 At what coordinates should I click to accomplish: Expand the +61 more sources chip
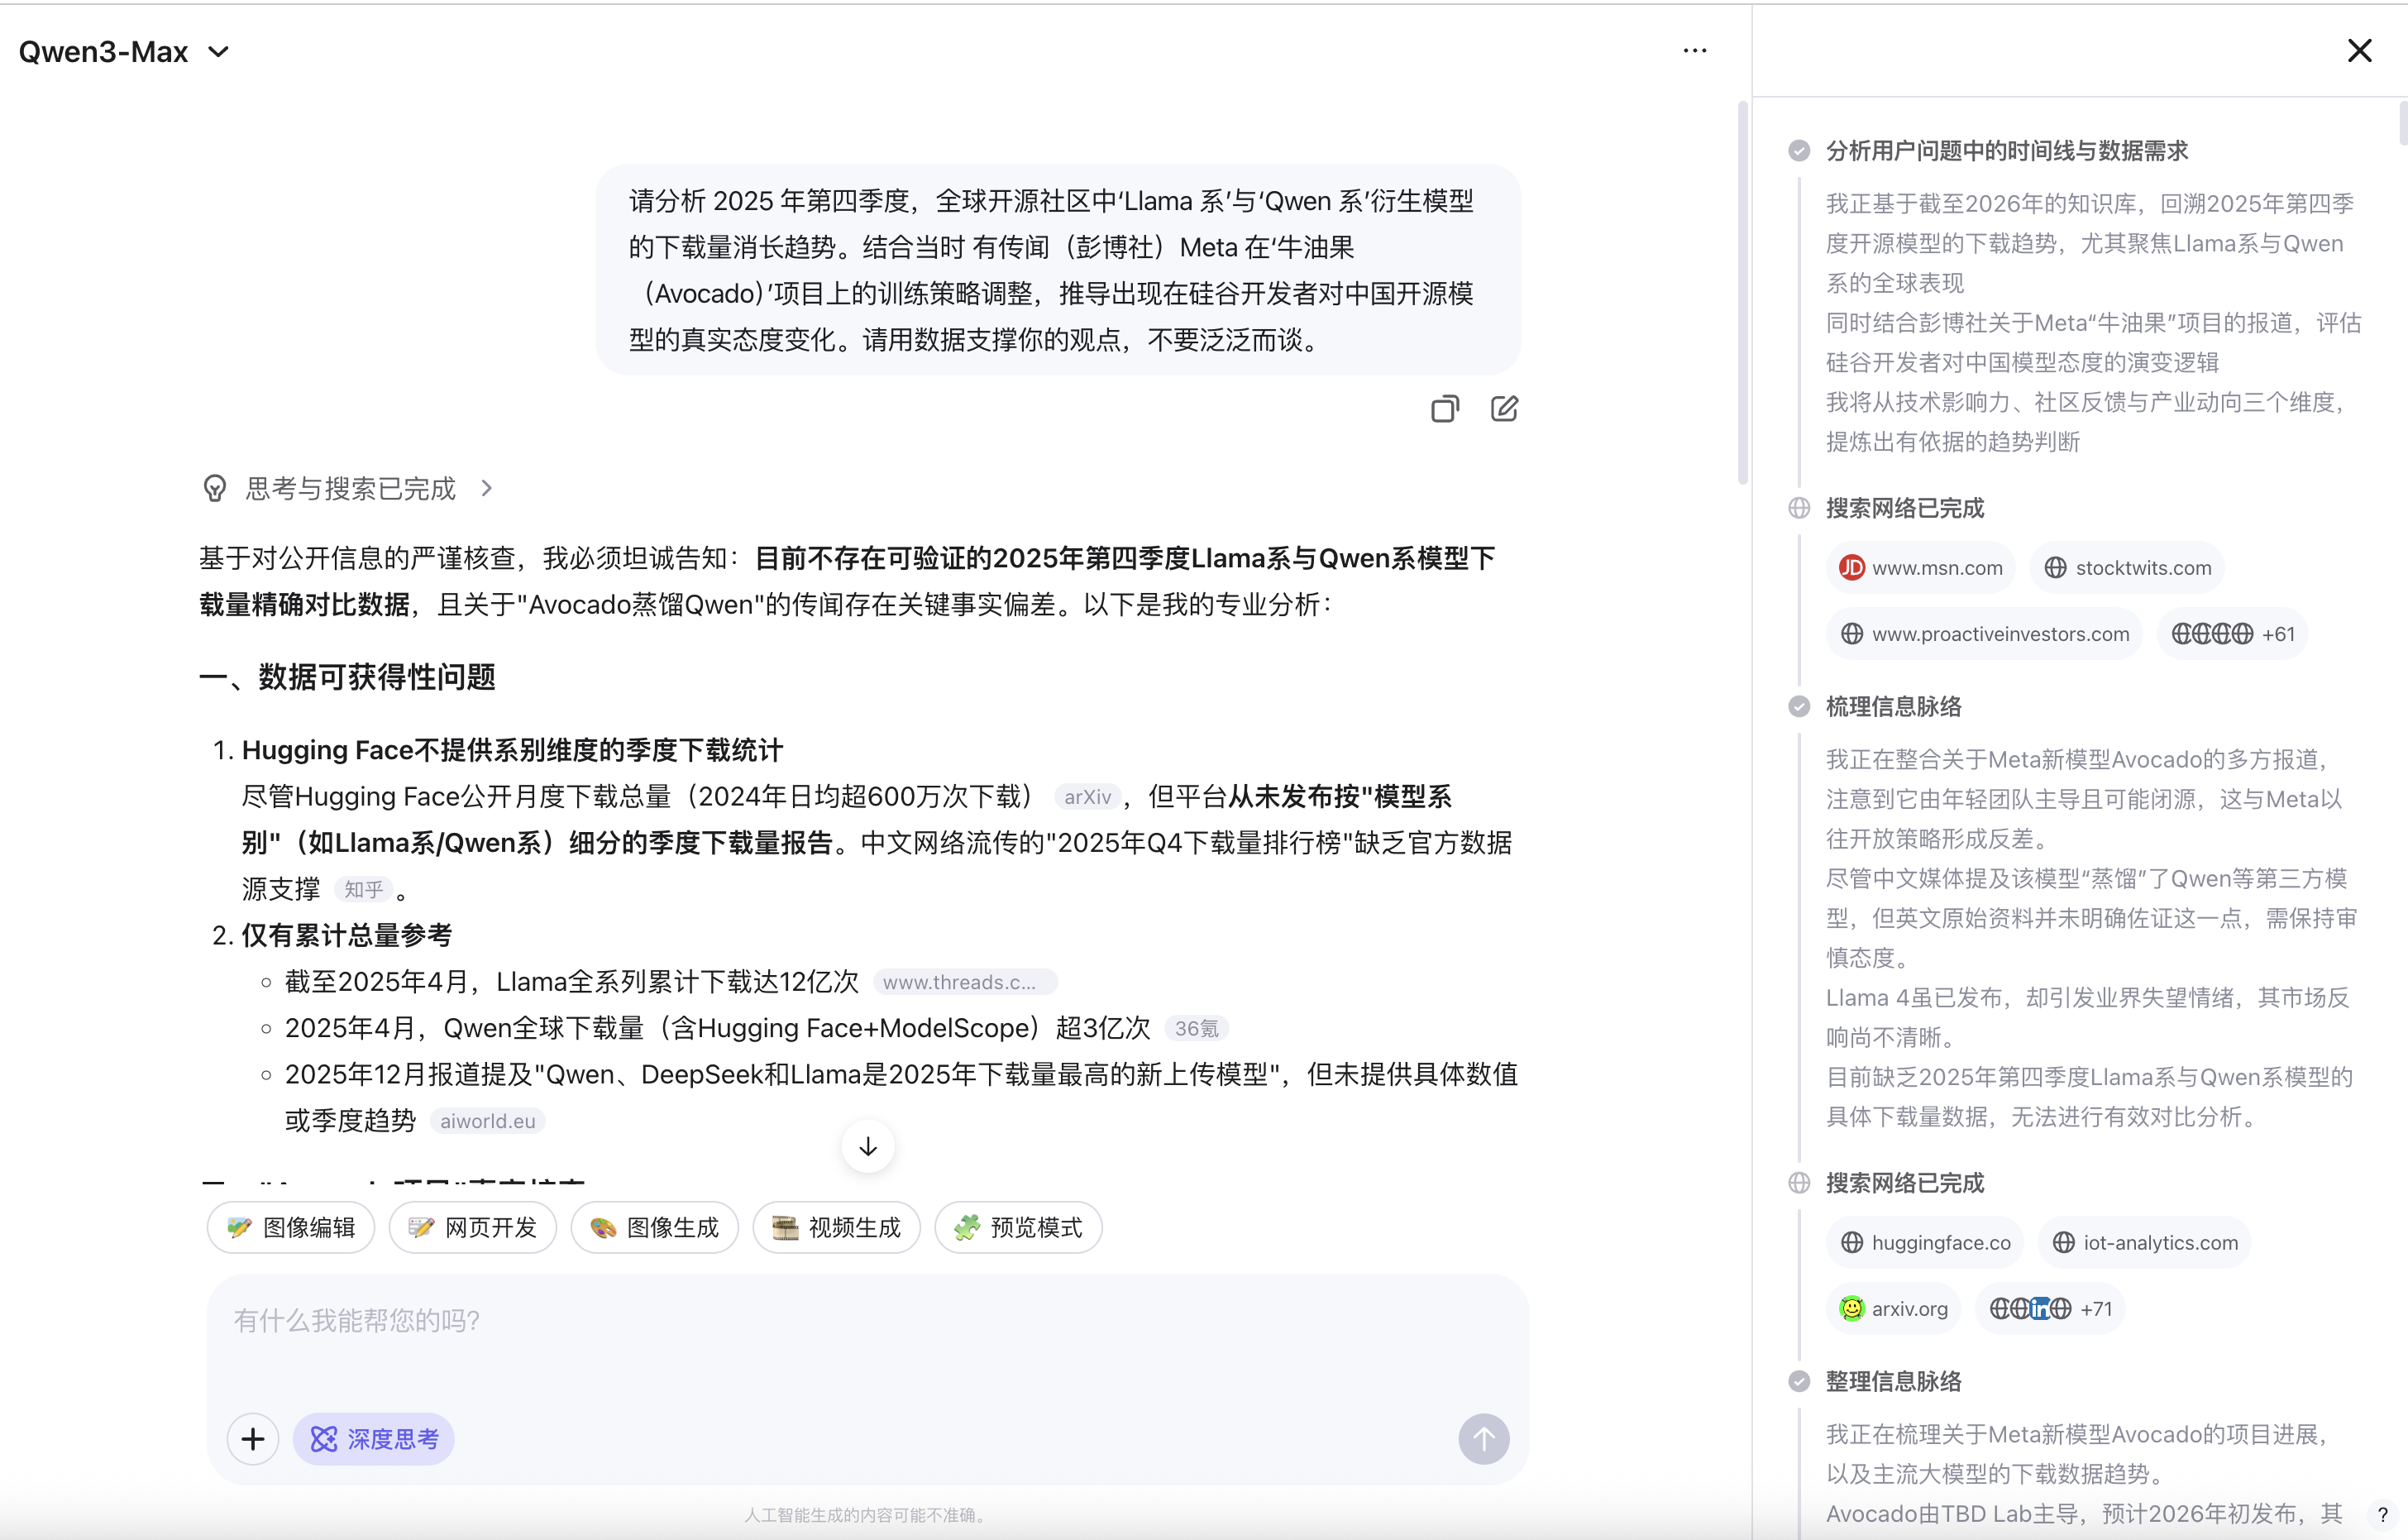tap(2232, 634)
